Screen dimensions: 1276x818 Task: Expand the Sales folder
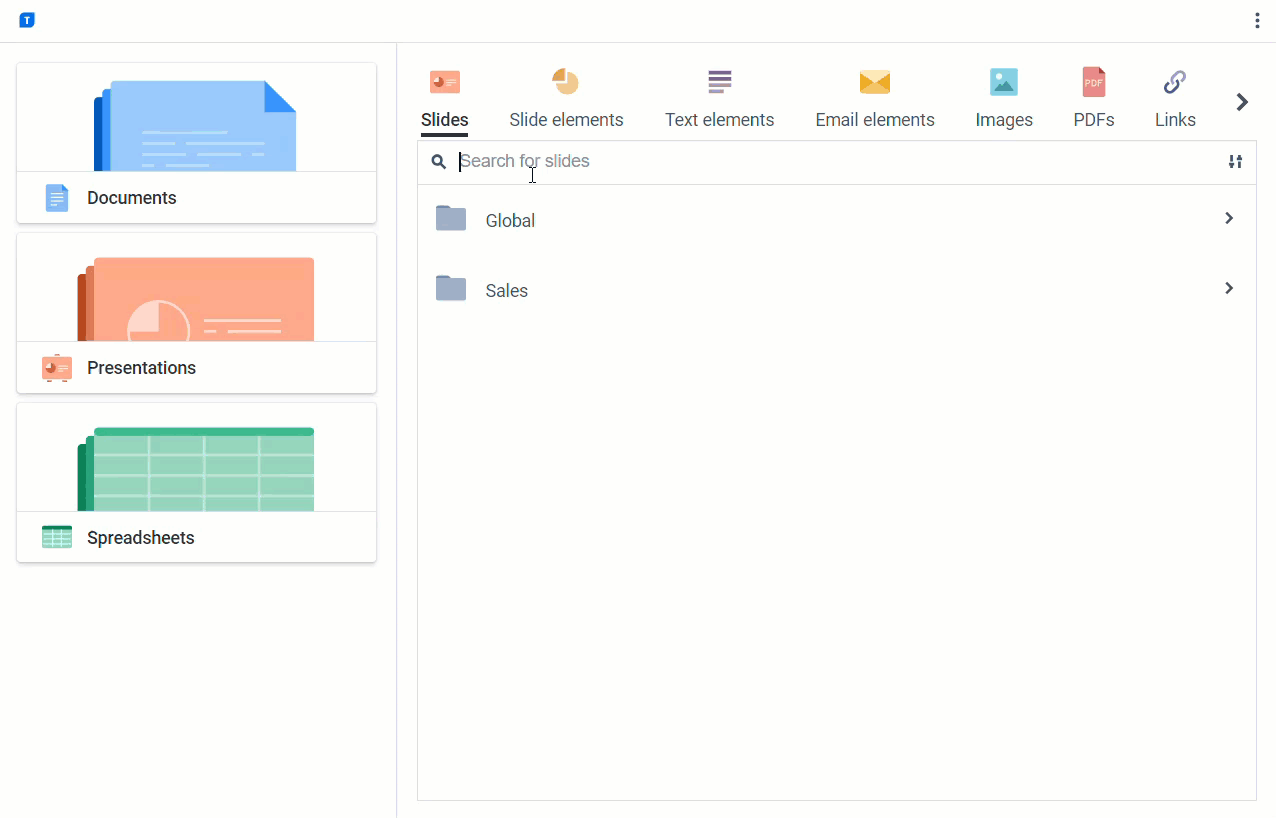(1229, 288)
